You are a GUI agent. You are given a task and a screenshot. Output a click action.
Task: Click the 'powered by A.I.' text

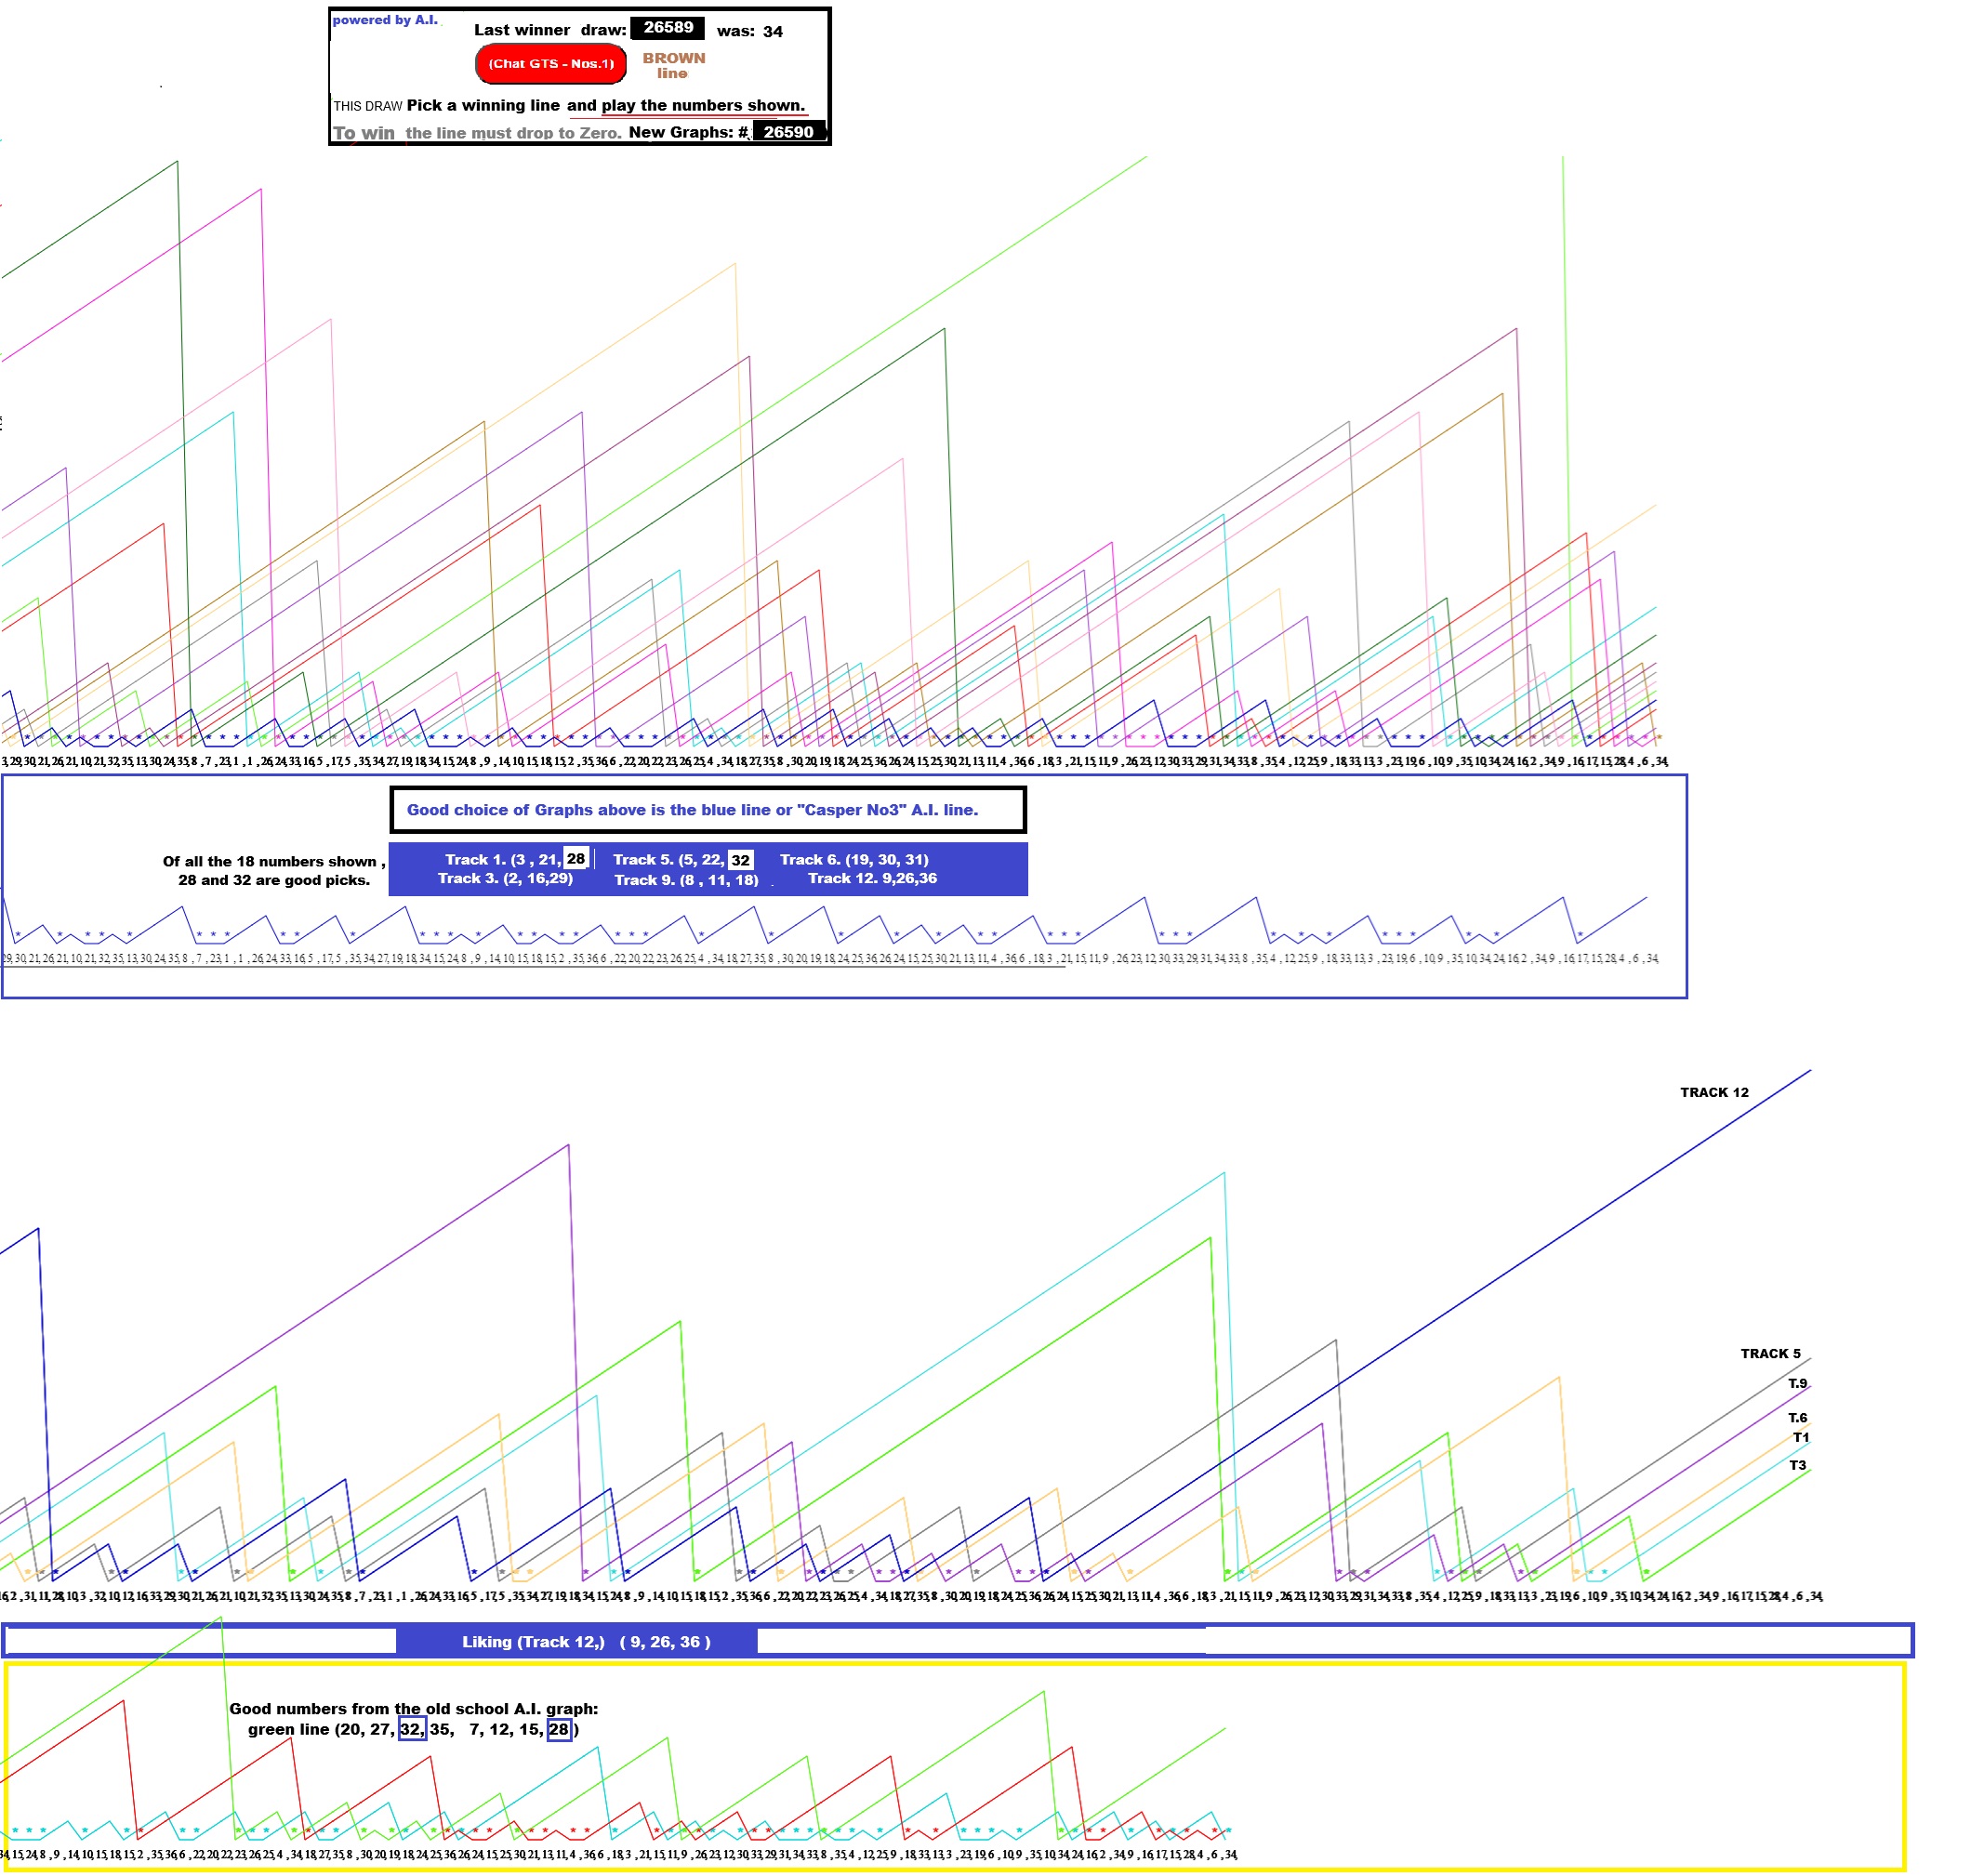click(x=385, y=20)
